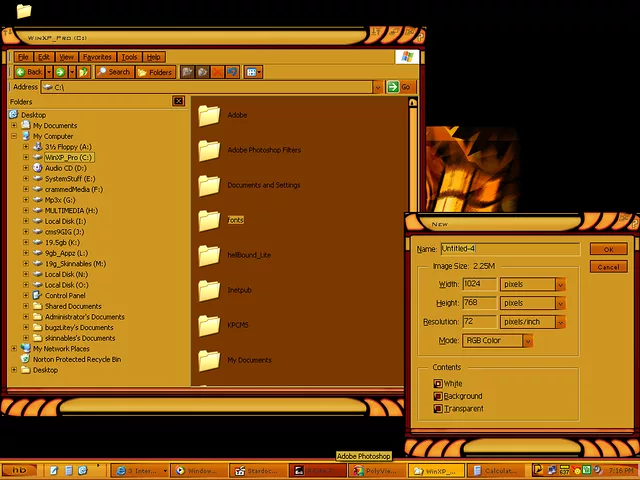This screenshot has width=640, height=480.
Task: Click the Explorer Address bar field
Action: point(207,87)
